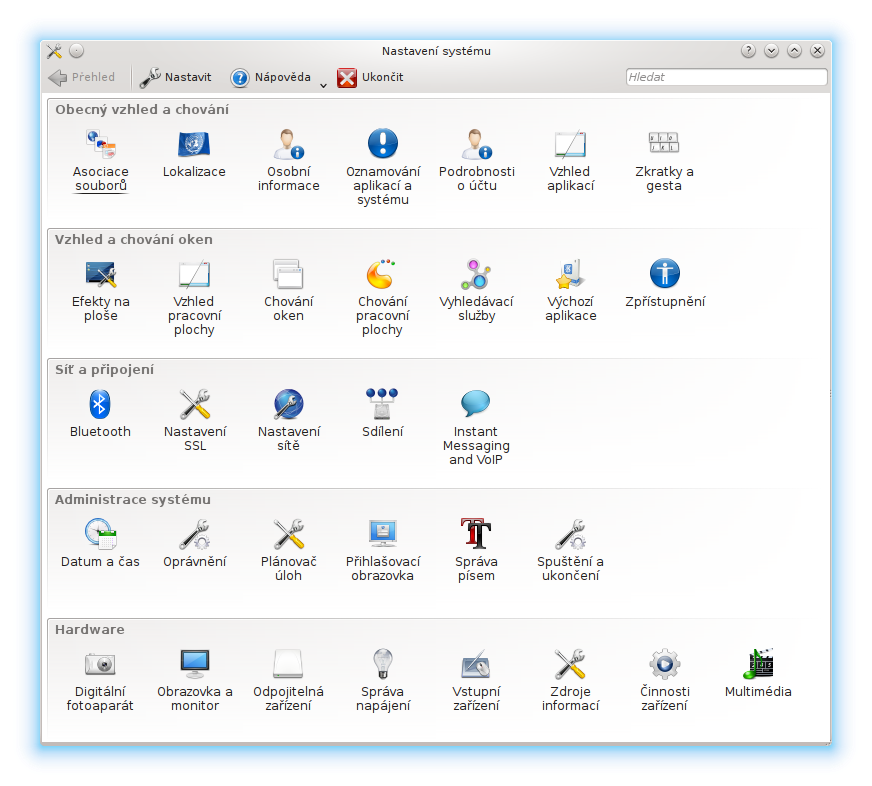Open Vzhled pracovní plochy
The image size is (872, 786).
coord(194,297)
